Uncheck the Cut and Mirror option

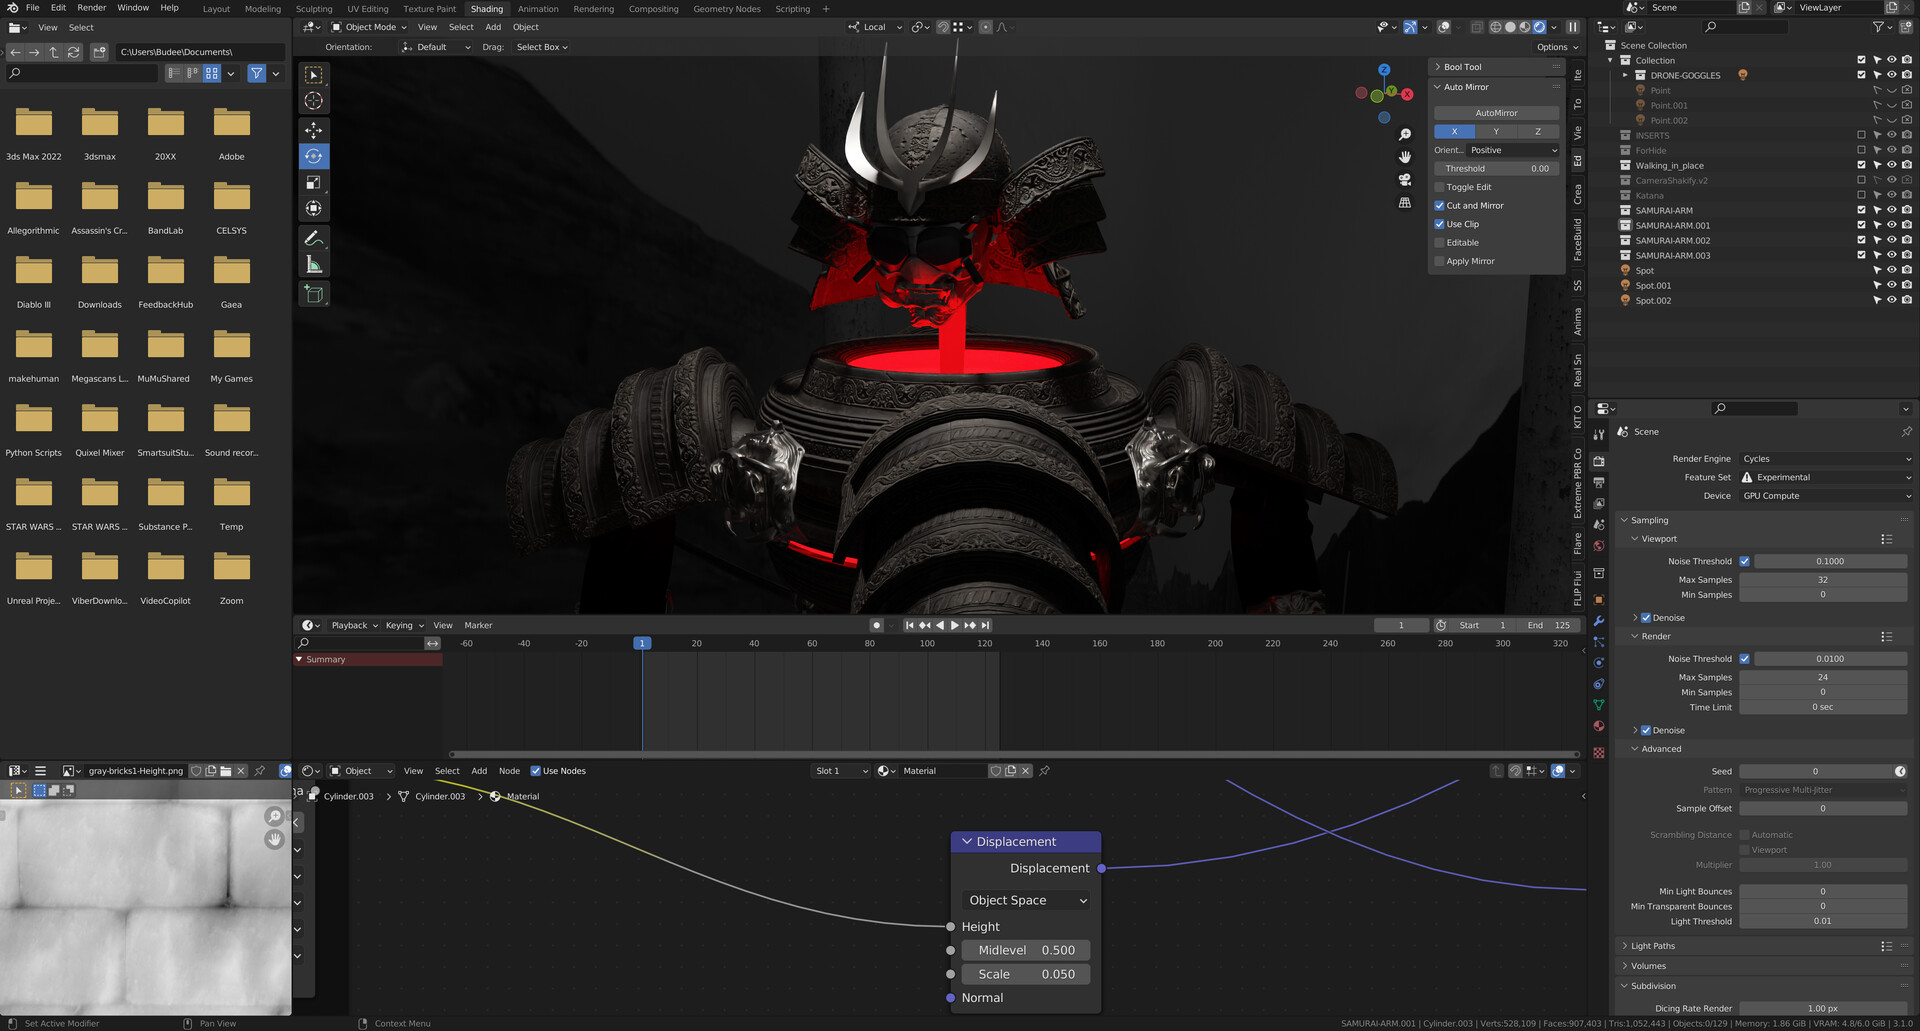1440,206
